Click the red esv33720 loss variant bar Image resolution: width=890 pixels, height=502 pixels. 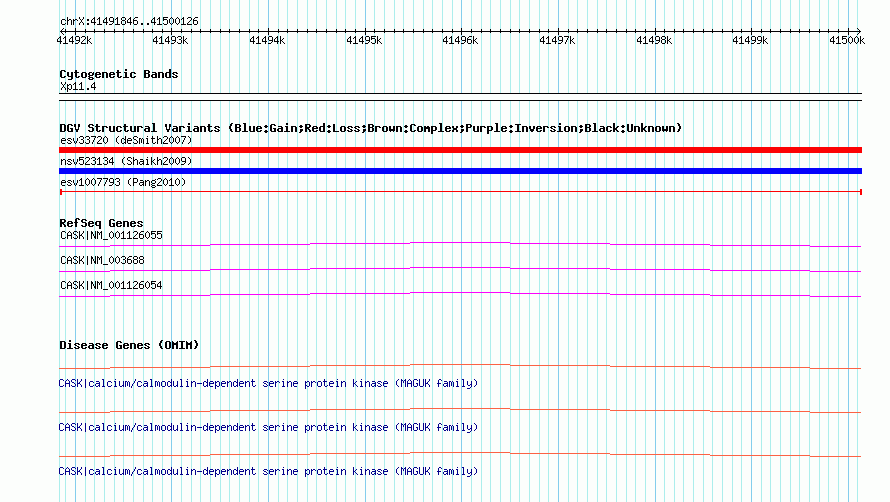tap(460, 150)
